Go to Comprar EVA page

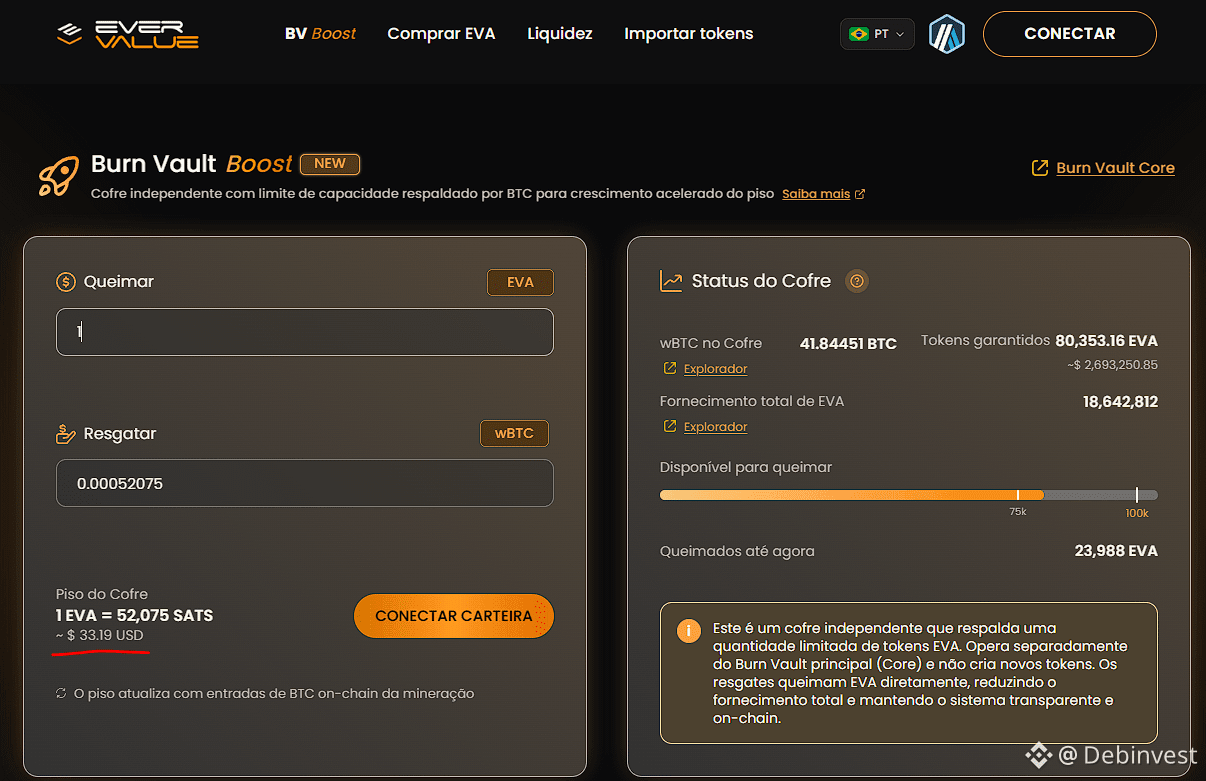441,34
